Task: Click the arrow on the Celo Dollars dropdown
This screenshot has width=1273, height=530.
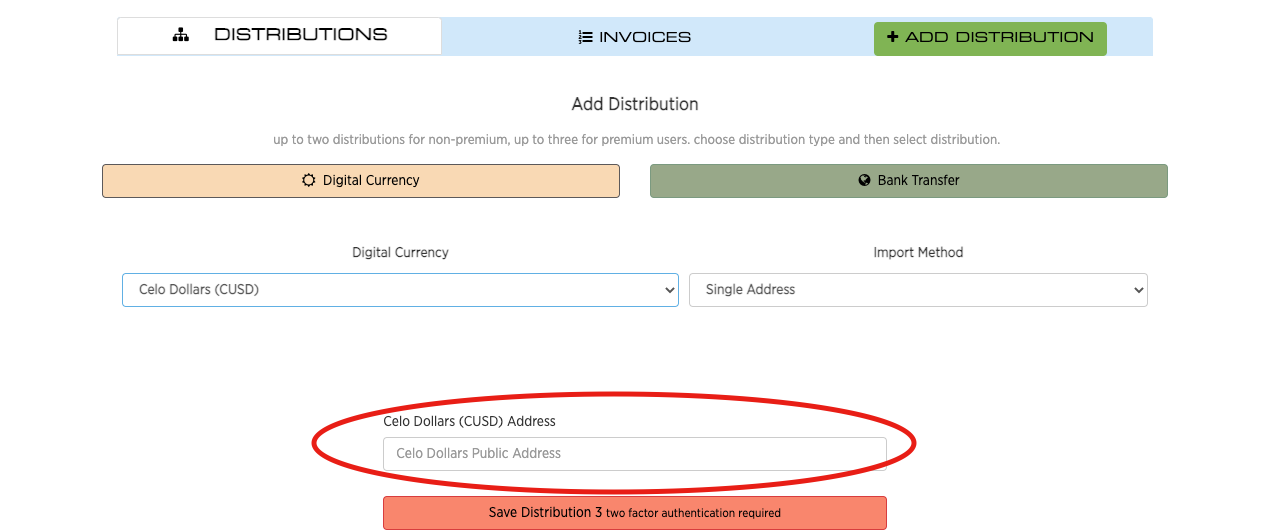Action: 670,290
